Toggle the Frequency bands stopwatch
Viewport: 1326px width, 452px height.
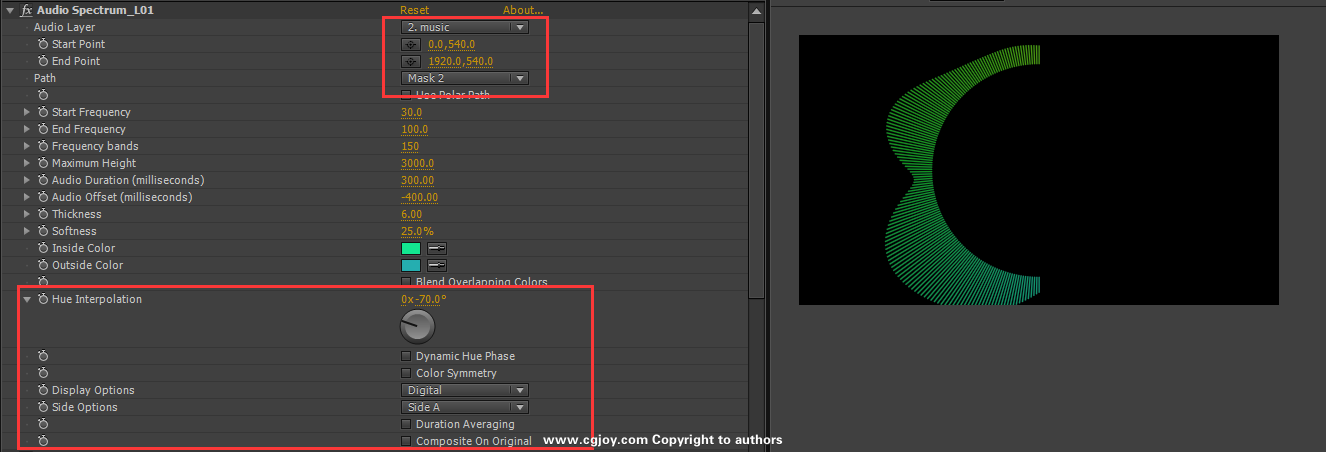43,146
